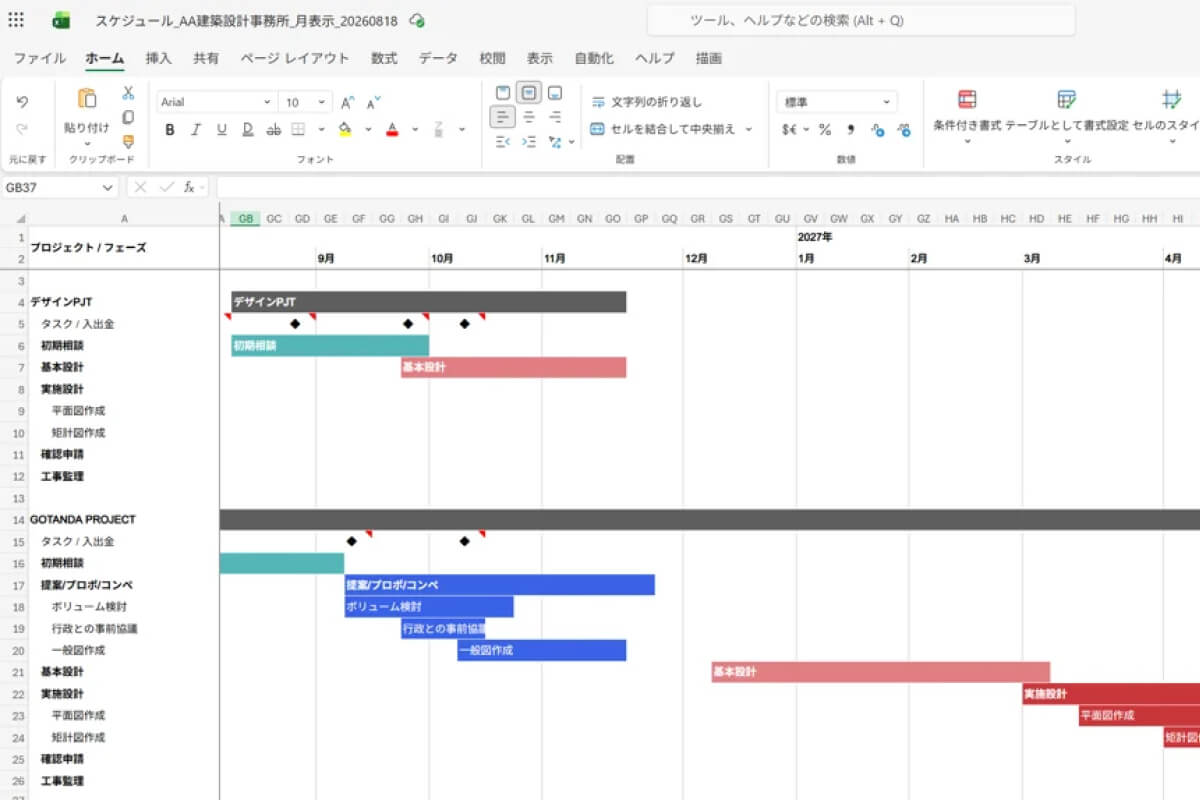Viewport: 1200px width, 800px height.
Task: Toggle Middle align
Action: [x=529, y=93]
